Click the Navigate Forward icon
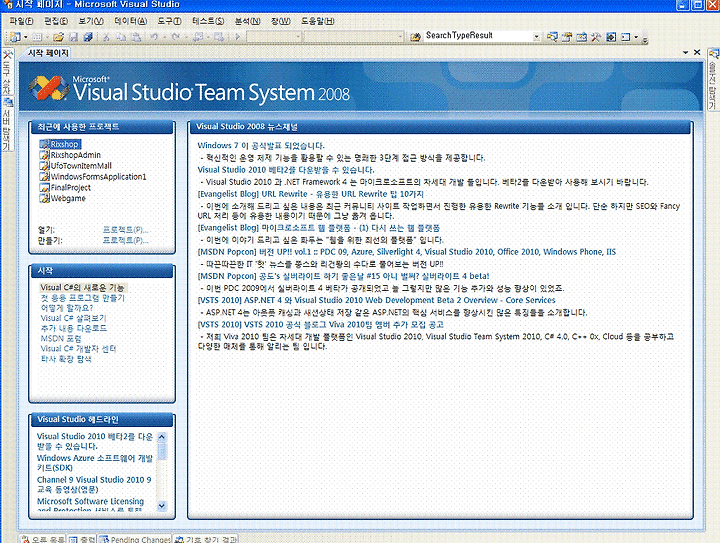The width and height of the screenshot is (720, 543). [219, 37]
